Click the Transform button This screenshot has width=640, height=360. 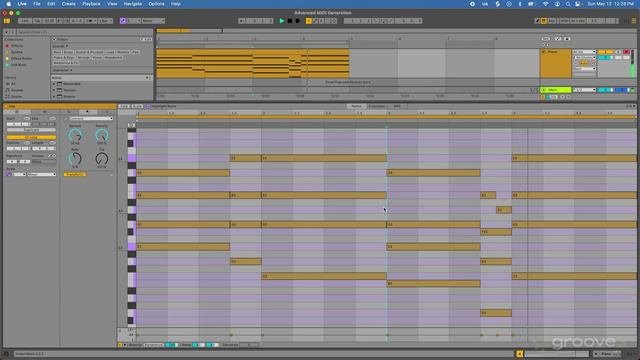tap(75, 174)
